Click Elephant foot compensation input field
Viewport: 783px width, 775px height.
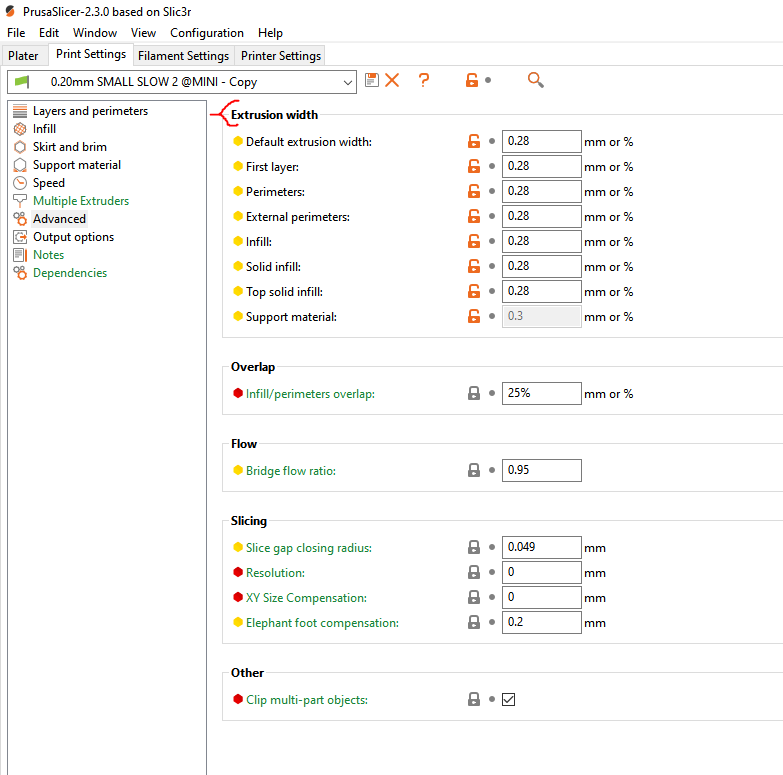tap(541, 622)
